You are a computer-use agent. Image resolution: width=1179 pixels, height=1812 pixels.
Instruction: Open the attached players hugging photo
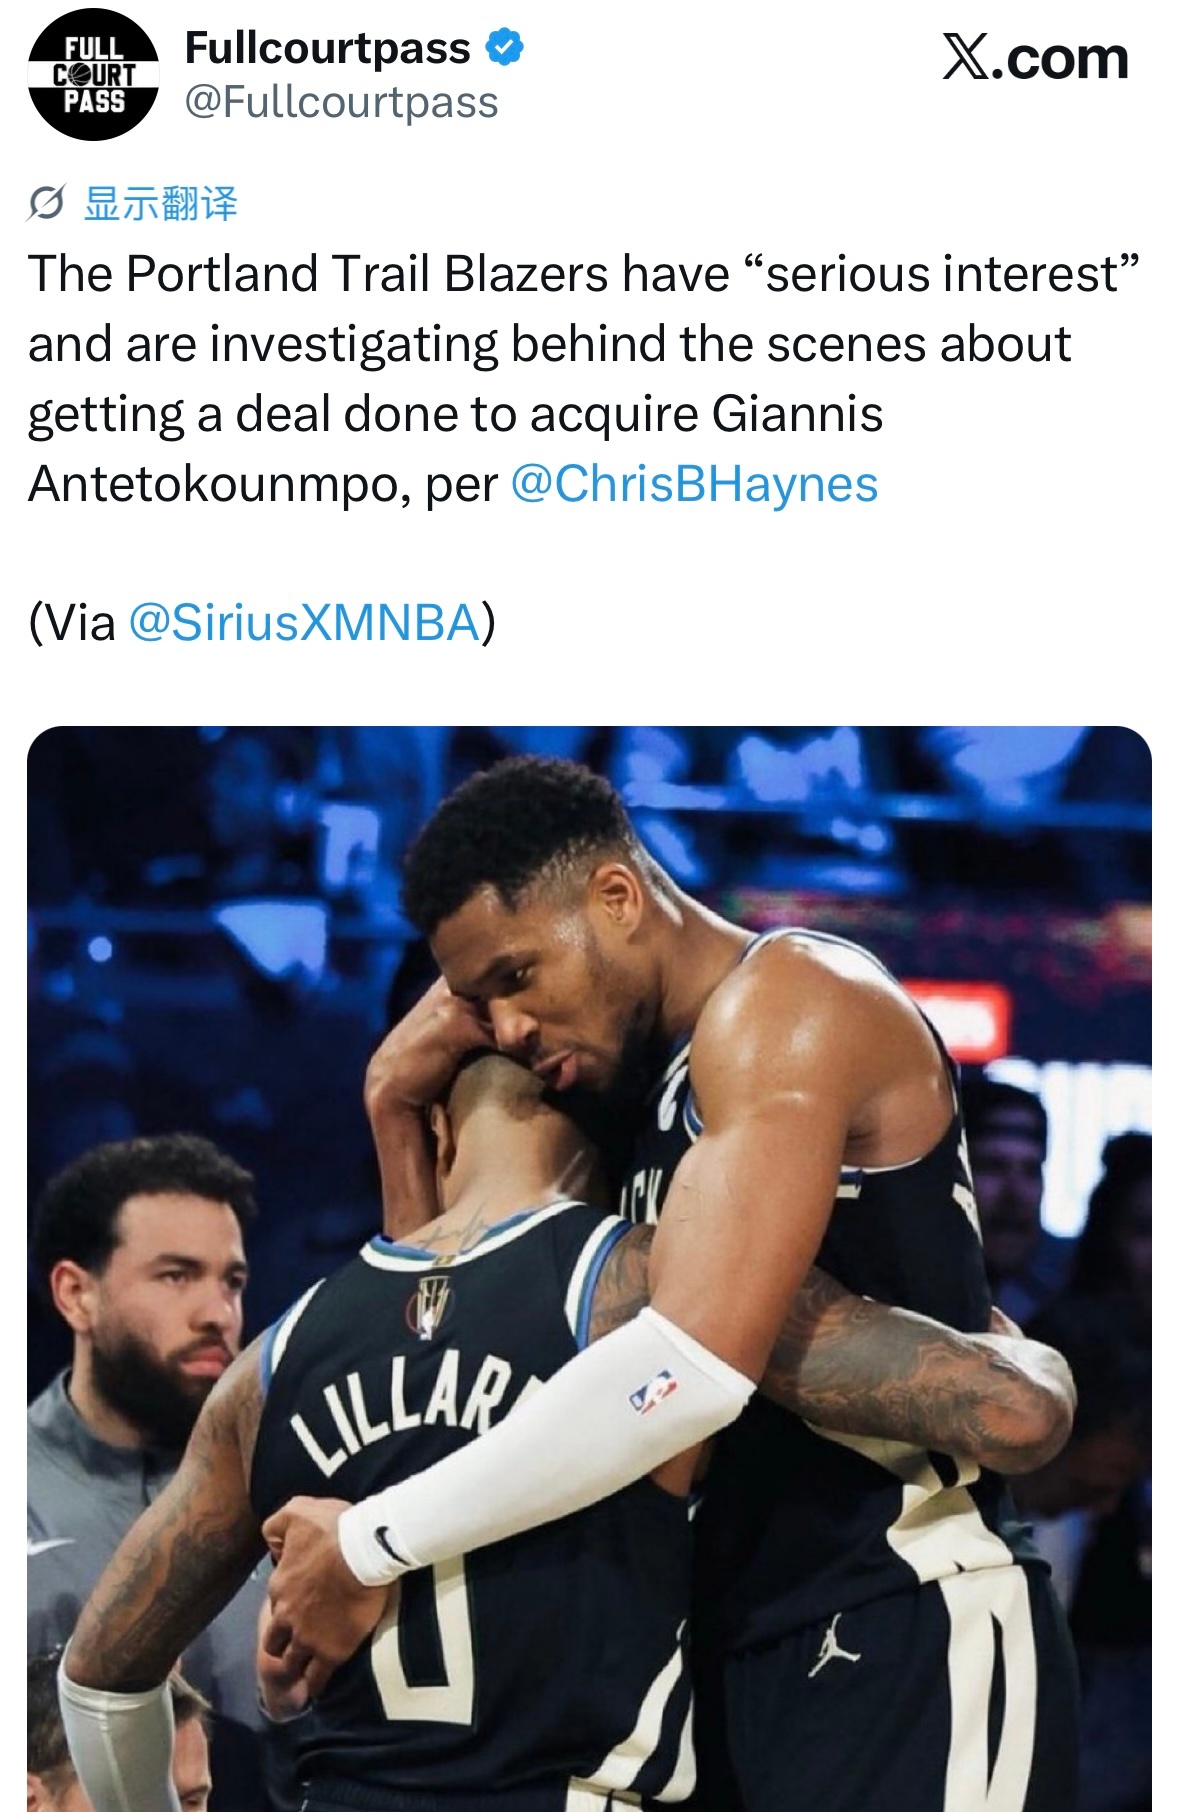click(x=589, y=1268)
